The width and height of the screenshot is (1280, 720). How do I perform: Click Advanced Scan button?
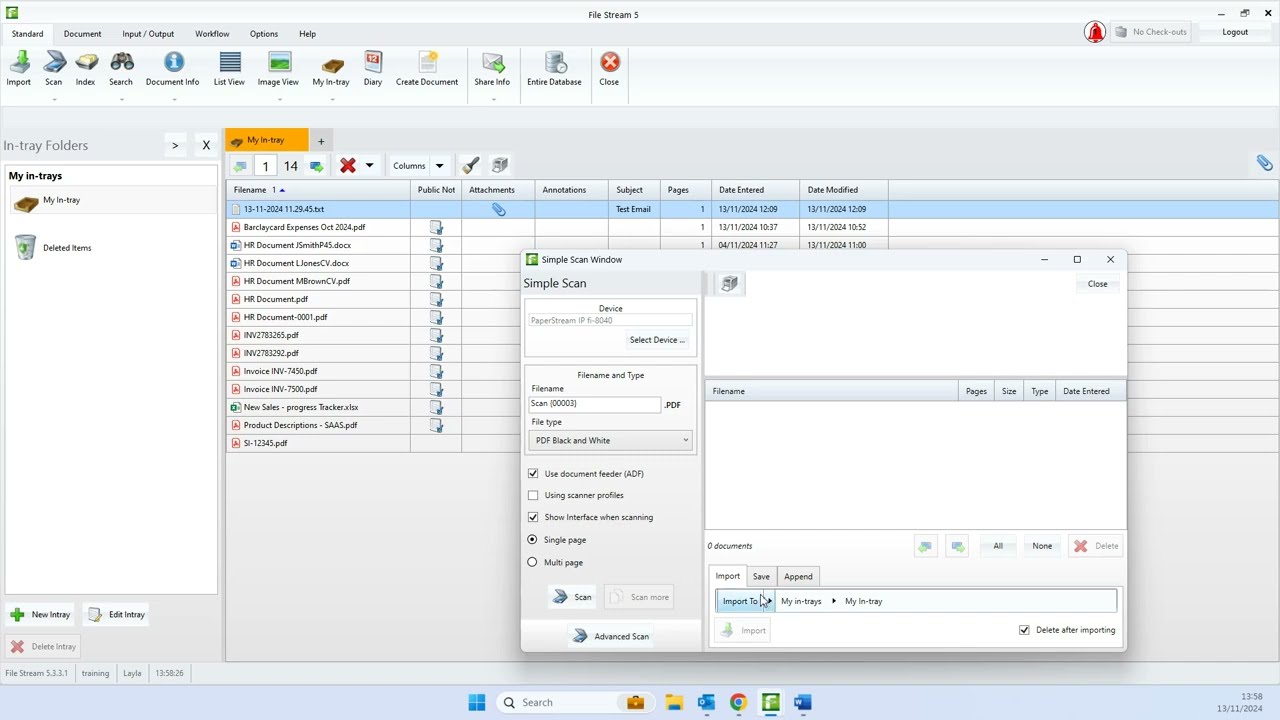[611, 636]
